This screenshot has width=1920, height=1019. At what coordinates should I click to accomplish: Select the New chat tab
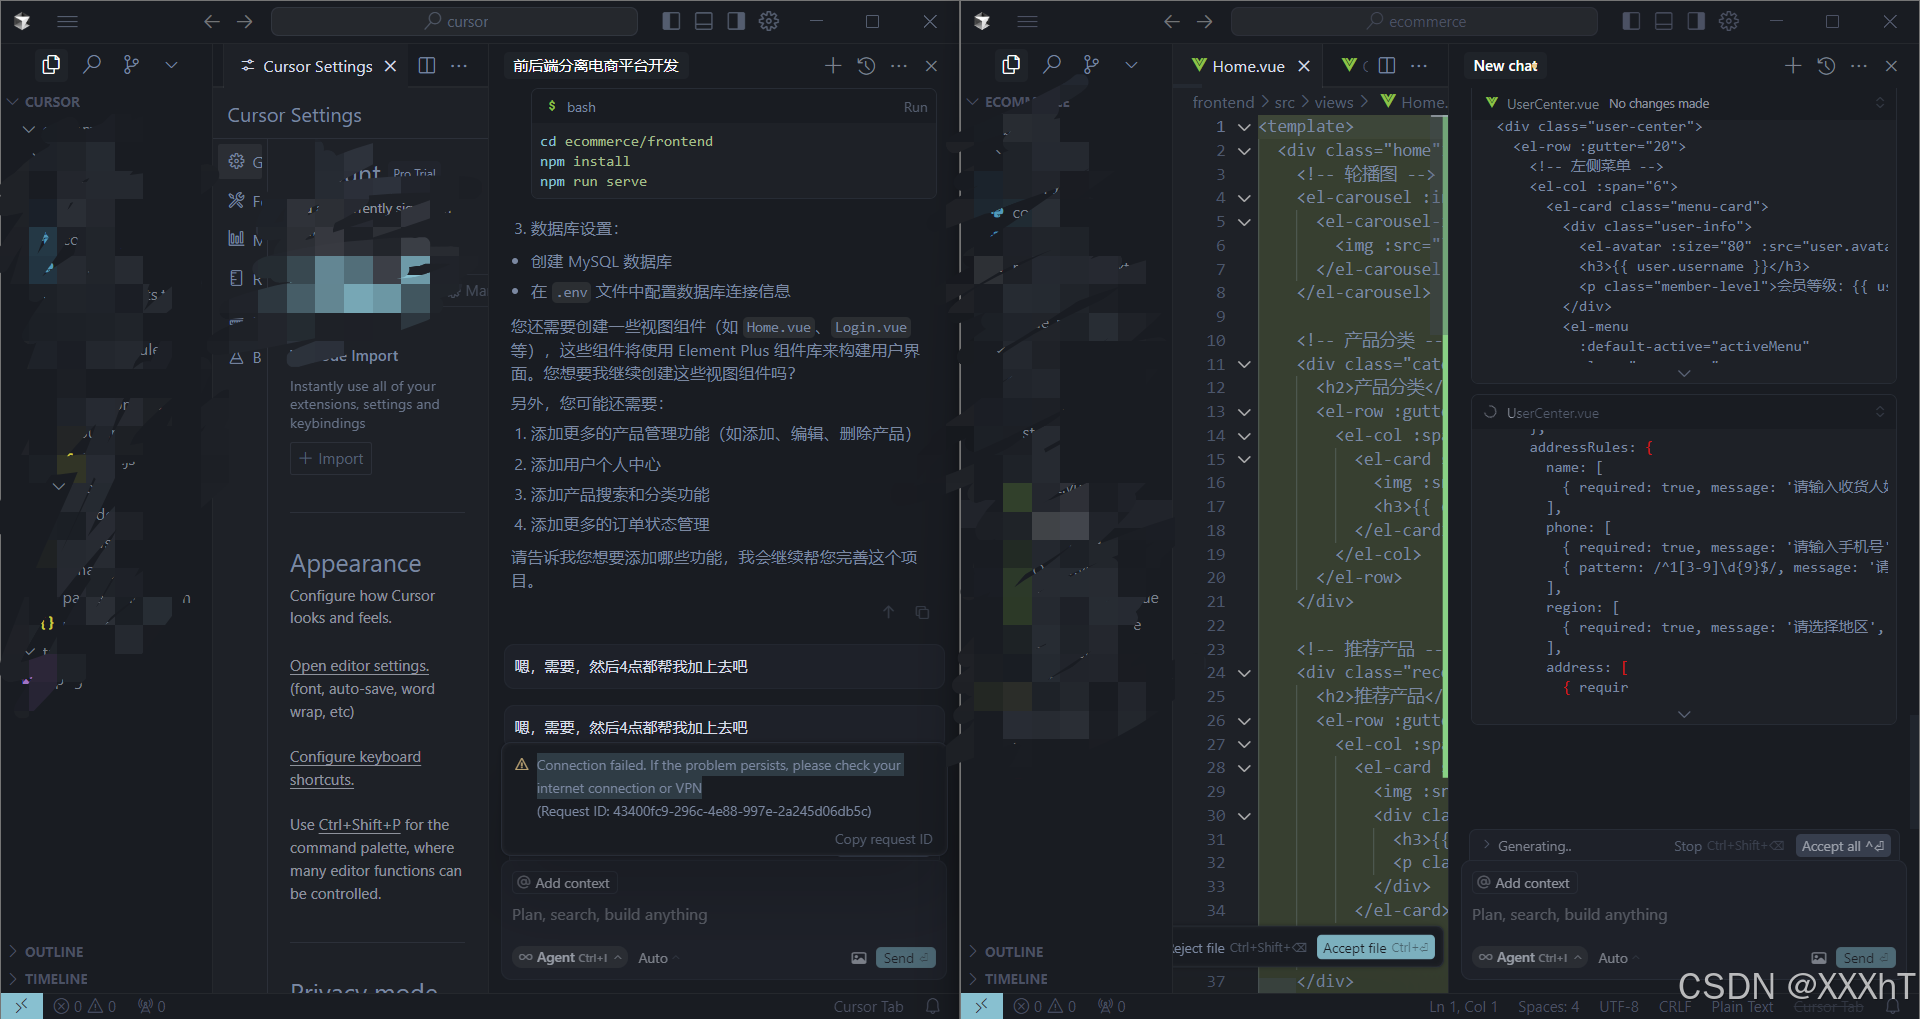(1505, 66)
